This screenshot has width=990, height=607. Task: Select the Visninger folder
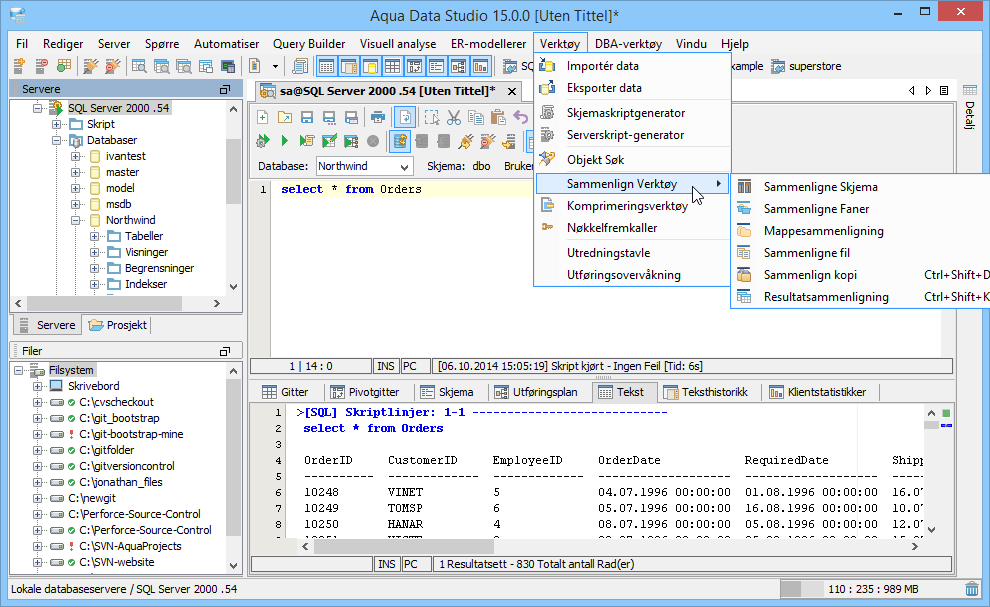(146, 252)
